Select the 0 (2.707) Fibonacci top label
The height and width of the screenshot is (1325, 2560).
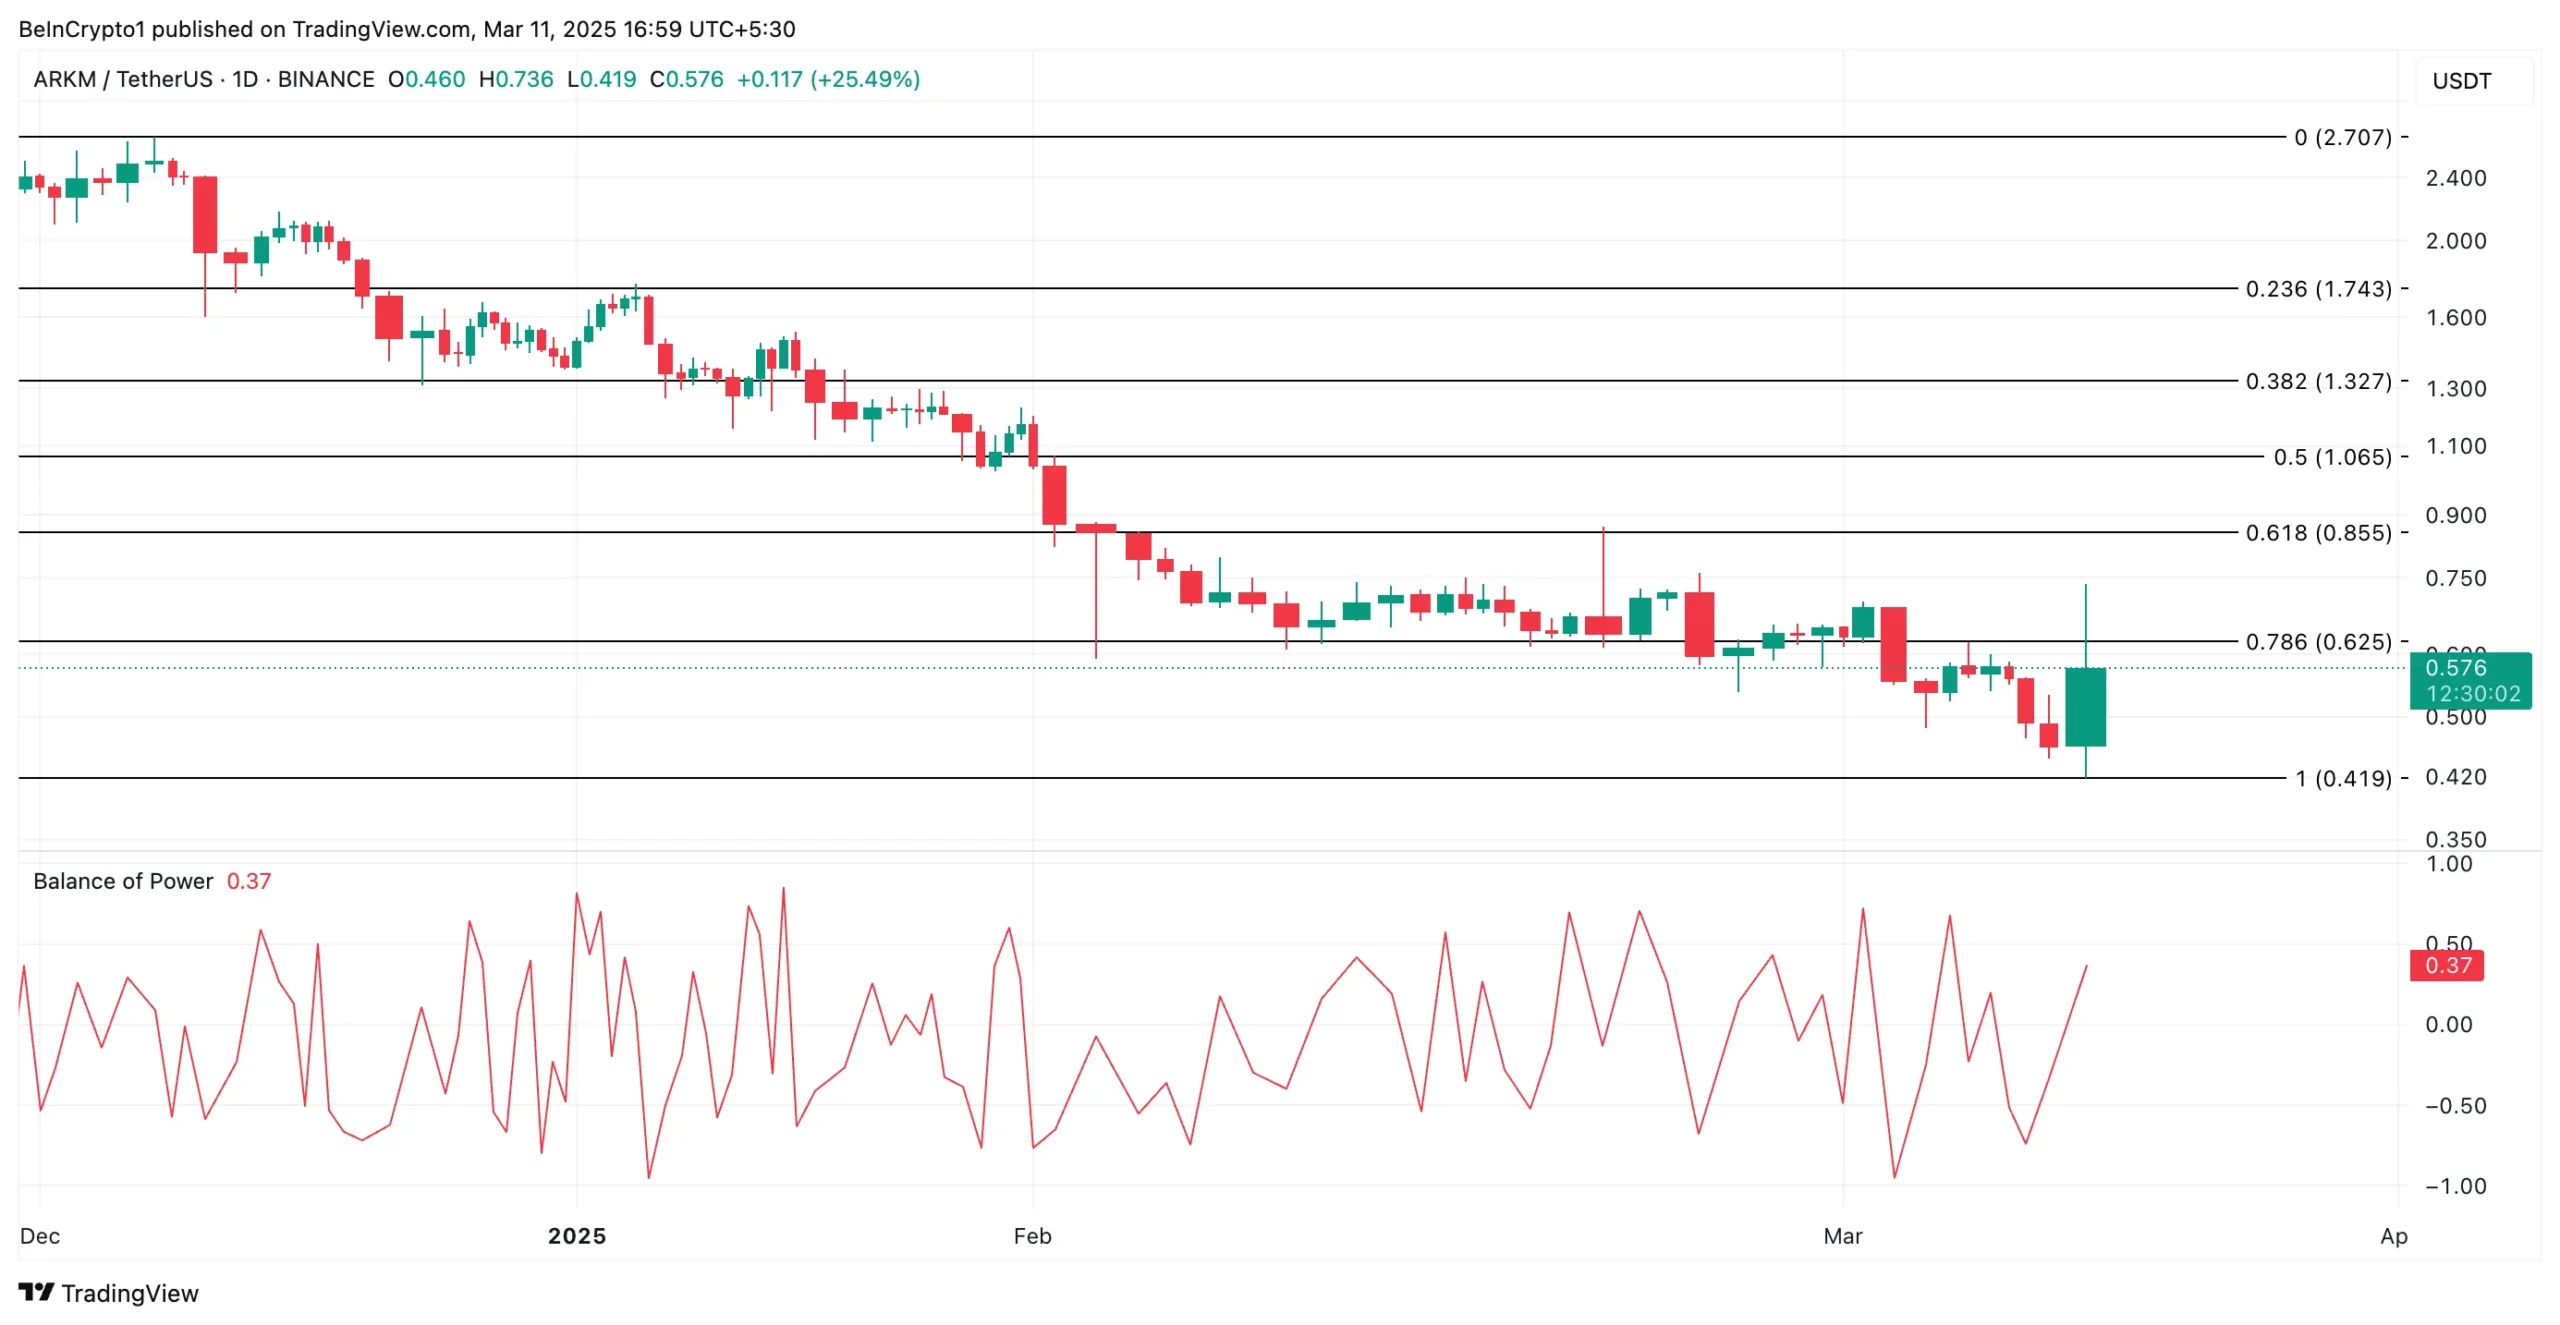click(x=2342, y=137)
